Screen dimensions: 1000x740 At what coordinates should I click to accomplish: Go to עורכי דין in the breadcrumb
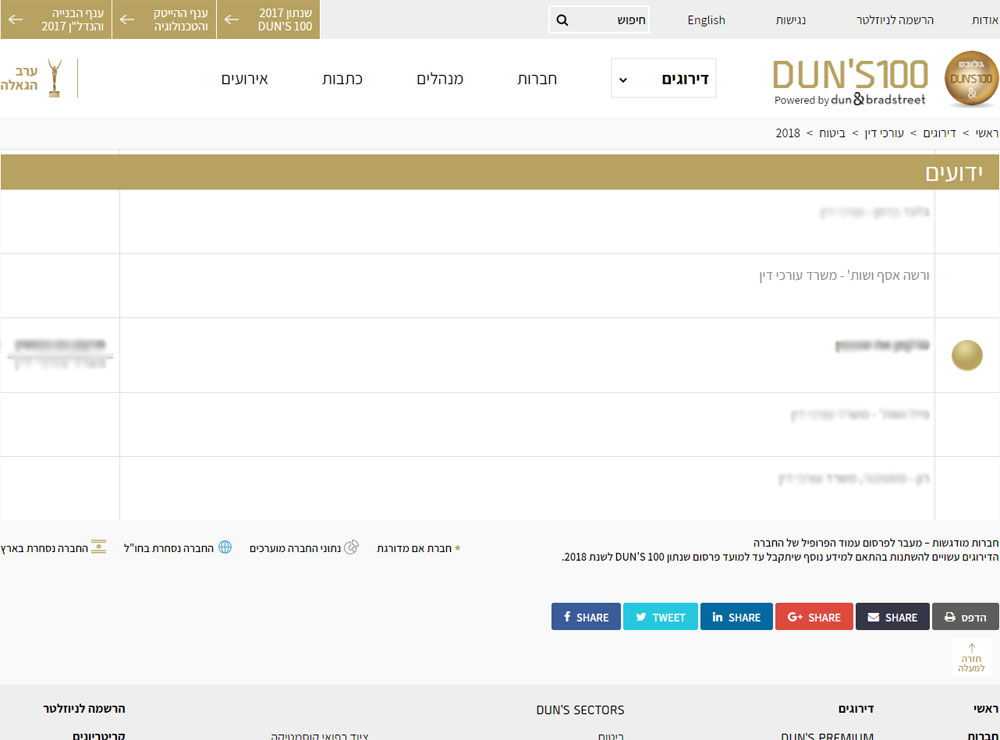point(884,133)
